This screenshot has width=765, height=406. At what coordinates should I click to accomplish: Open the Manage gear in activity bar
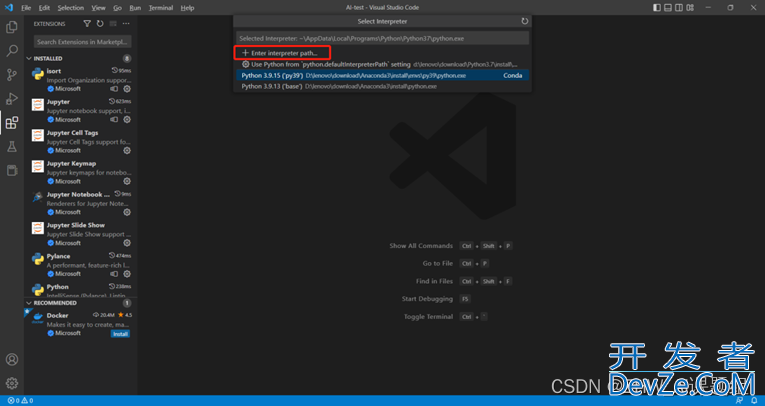[x=12, y=384]
